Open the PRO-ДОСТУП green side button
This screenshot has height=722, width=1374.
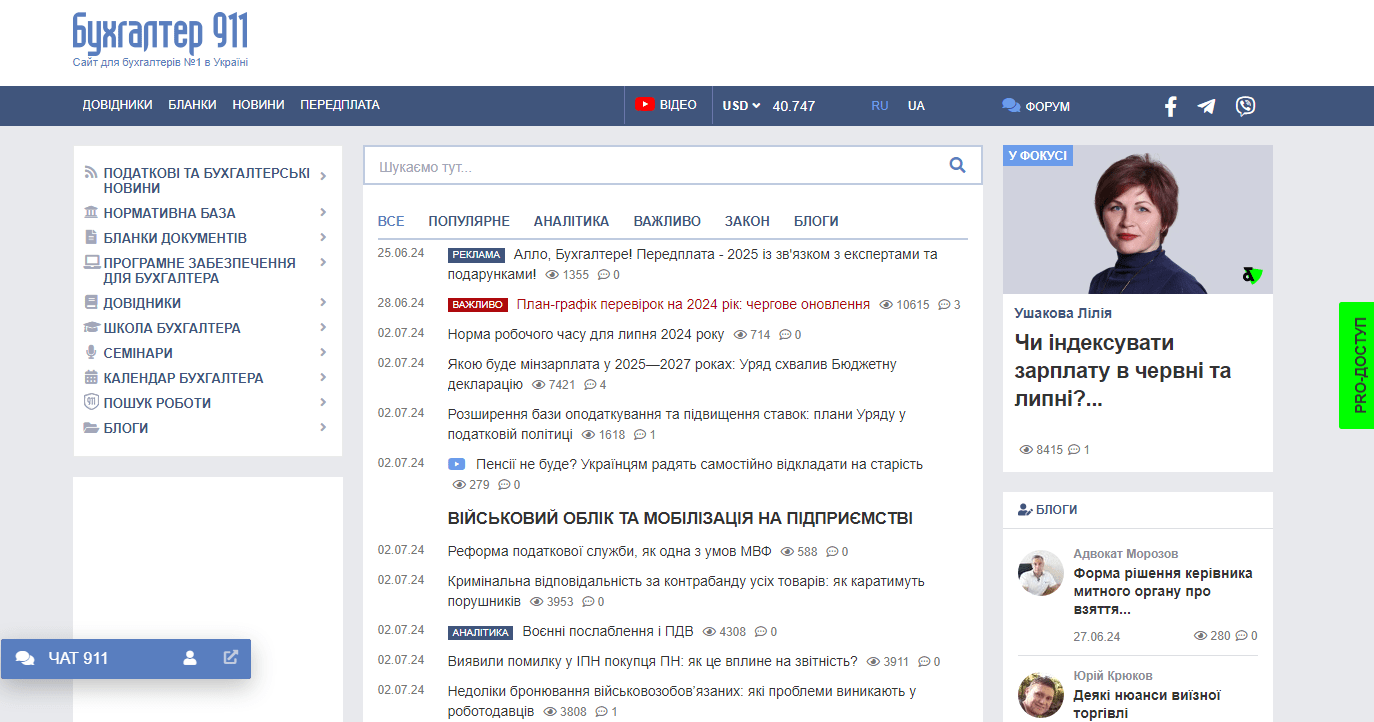[x=1357, y=365]
